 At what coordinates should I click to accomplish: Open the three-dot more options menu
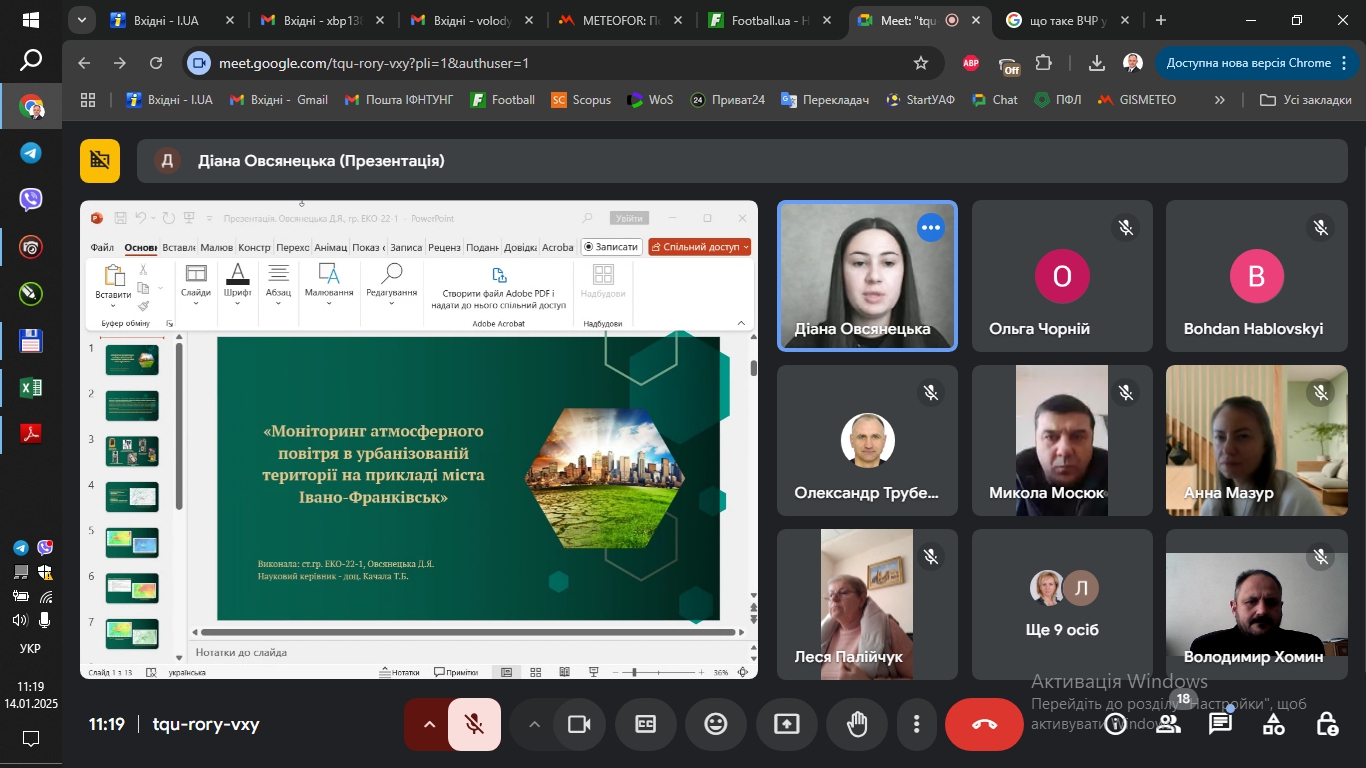click(x=916, y=724)
